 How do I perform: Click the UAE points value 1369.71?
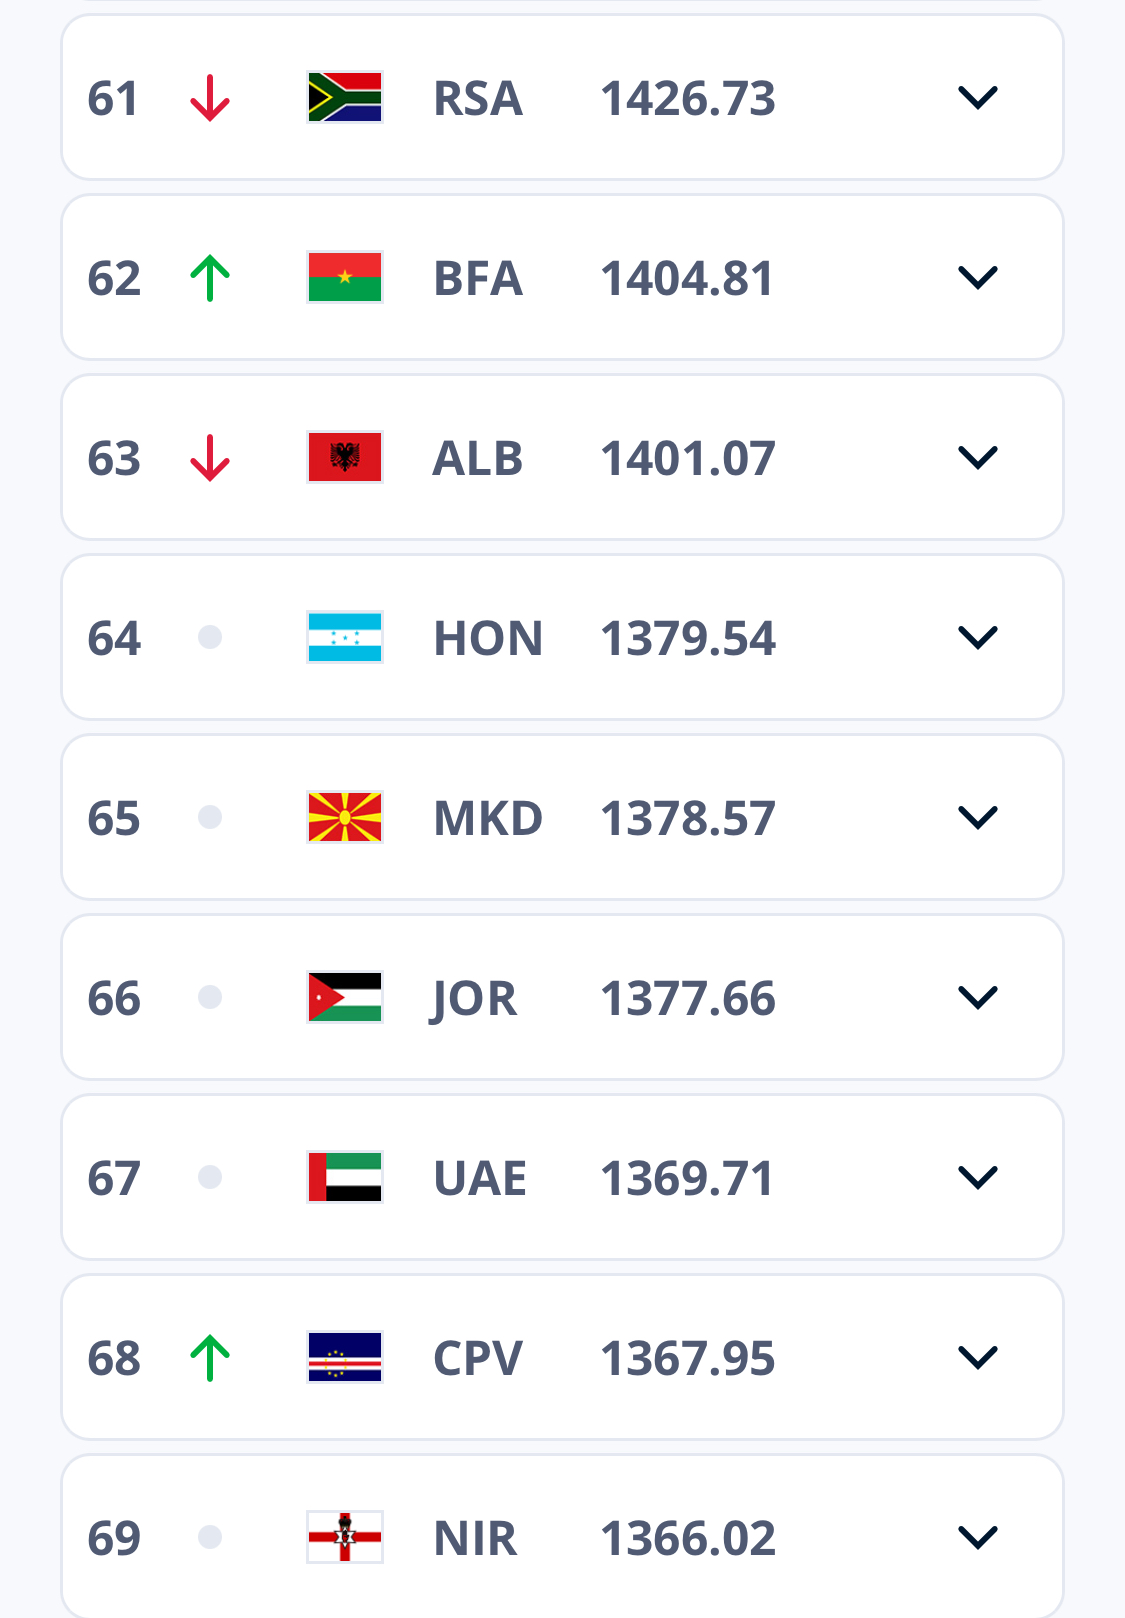[687, 1179]
